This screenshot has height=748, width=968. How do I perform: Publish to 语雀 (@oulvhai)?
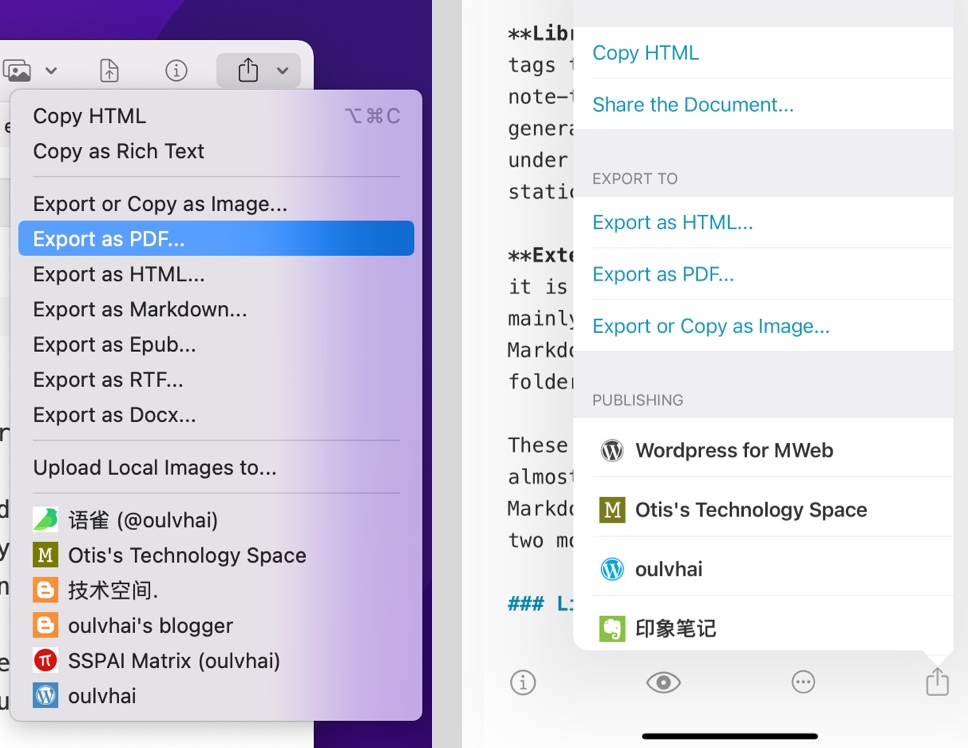[x=142, y=520]
